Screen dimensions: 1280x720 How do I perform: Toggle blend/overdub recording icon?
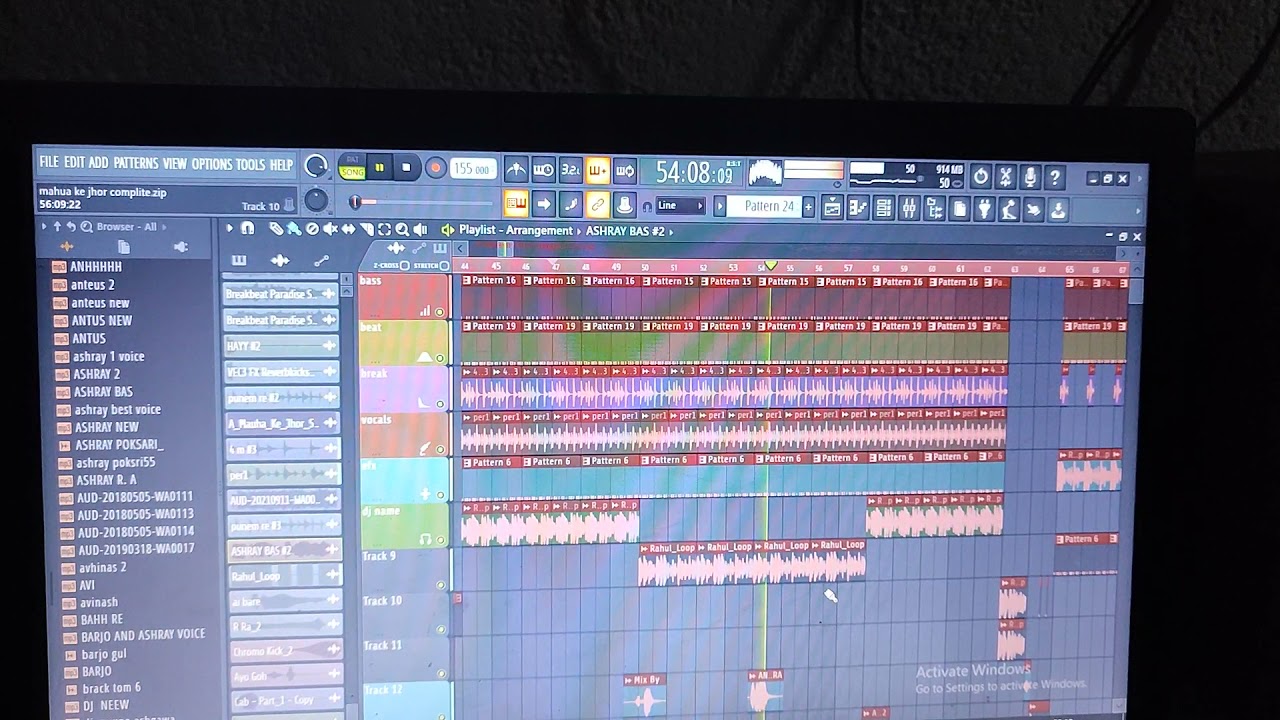tap(597, 170)
